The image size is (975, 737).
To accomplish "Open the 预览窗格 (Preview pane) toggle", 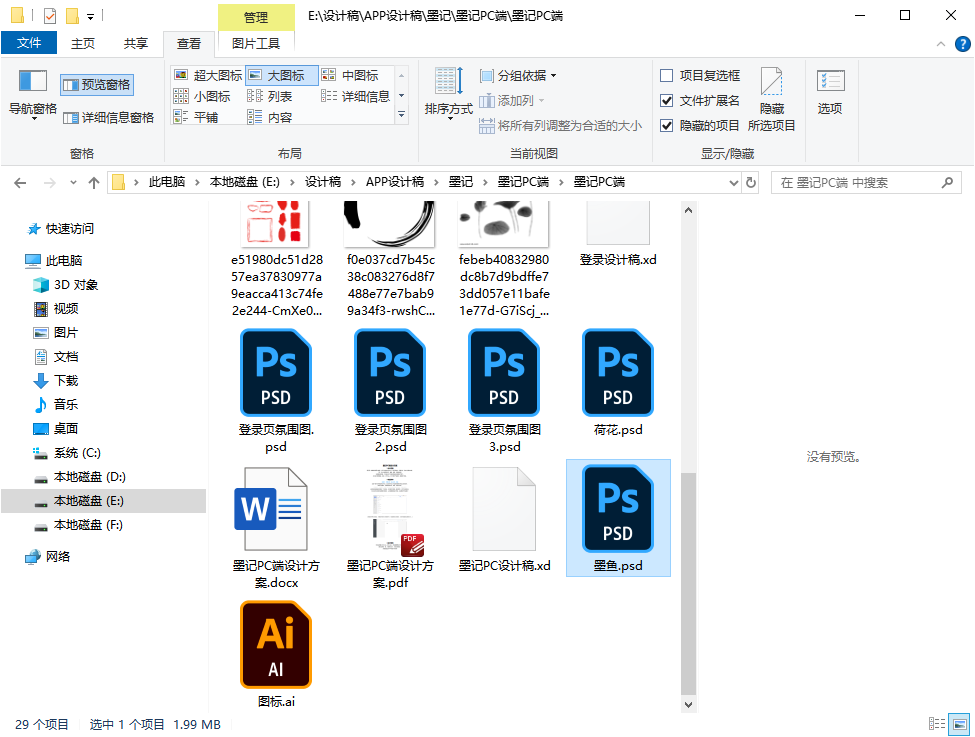I will [95, 83].
